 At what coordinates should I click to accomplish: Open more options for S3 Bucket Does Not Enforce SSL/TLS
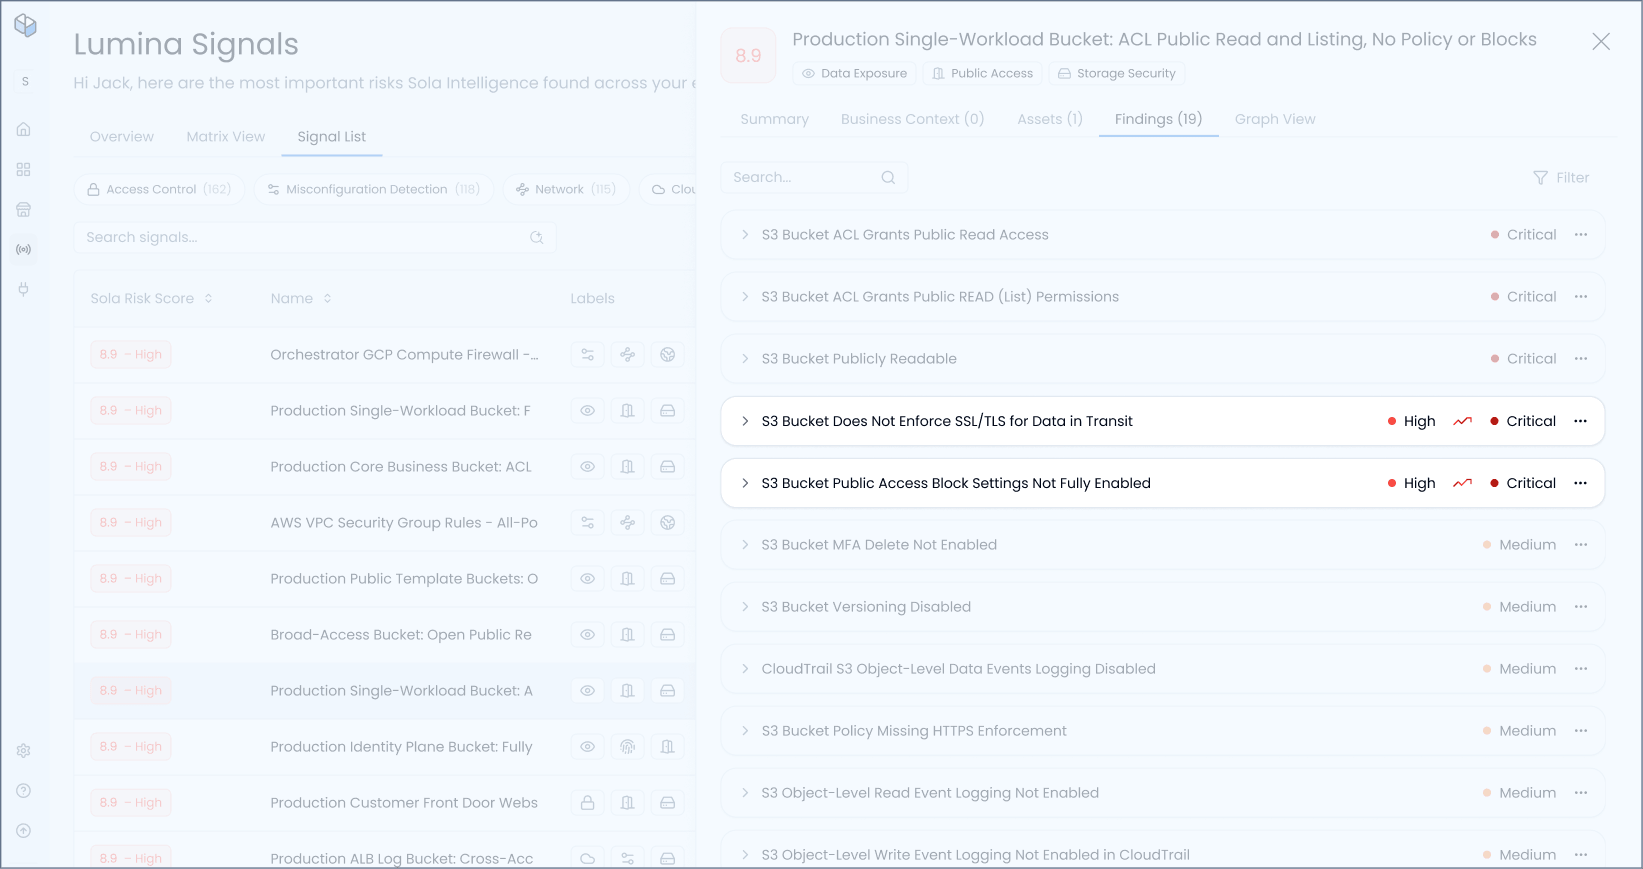tap(1581, 421)
